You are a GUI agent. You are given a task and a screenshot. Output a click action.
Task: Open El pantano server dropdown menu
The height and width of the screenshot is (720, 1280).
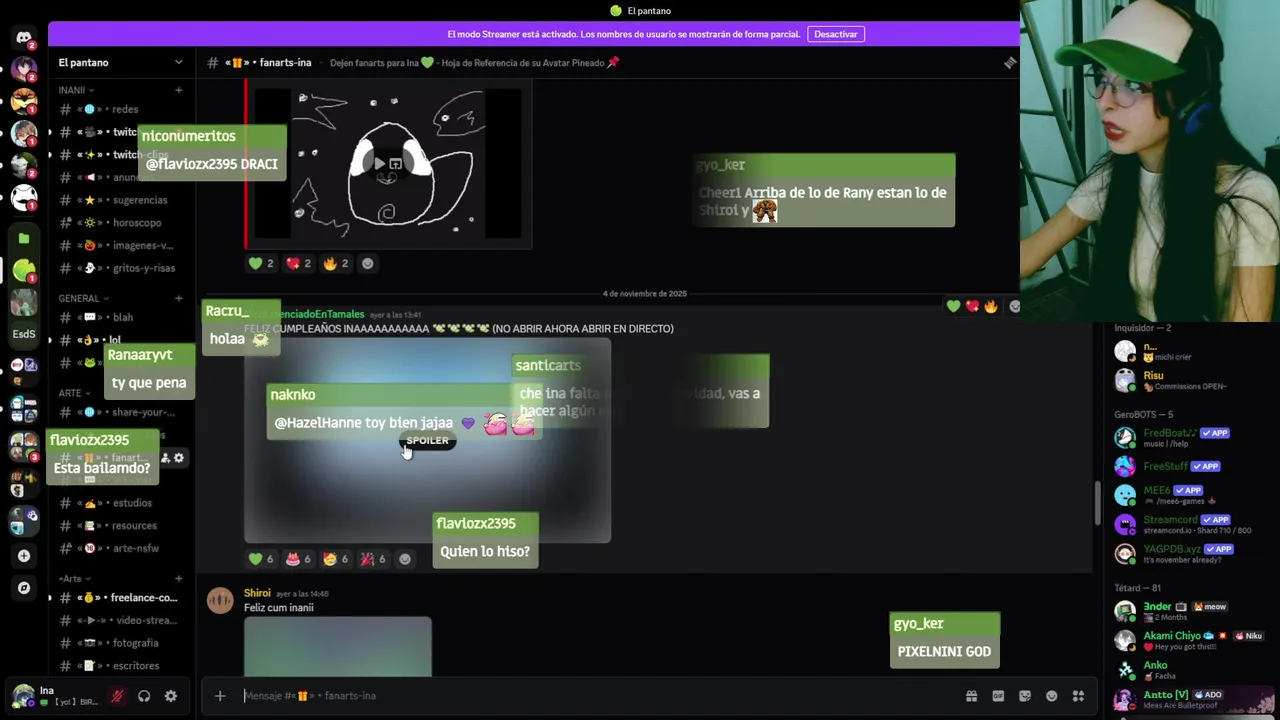click(x=120, y=62)
